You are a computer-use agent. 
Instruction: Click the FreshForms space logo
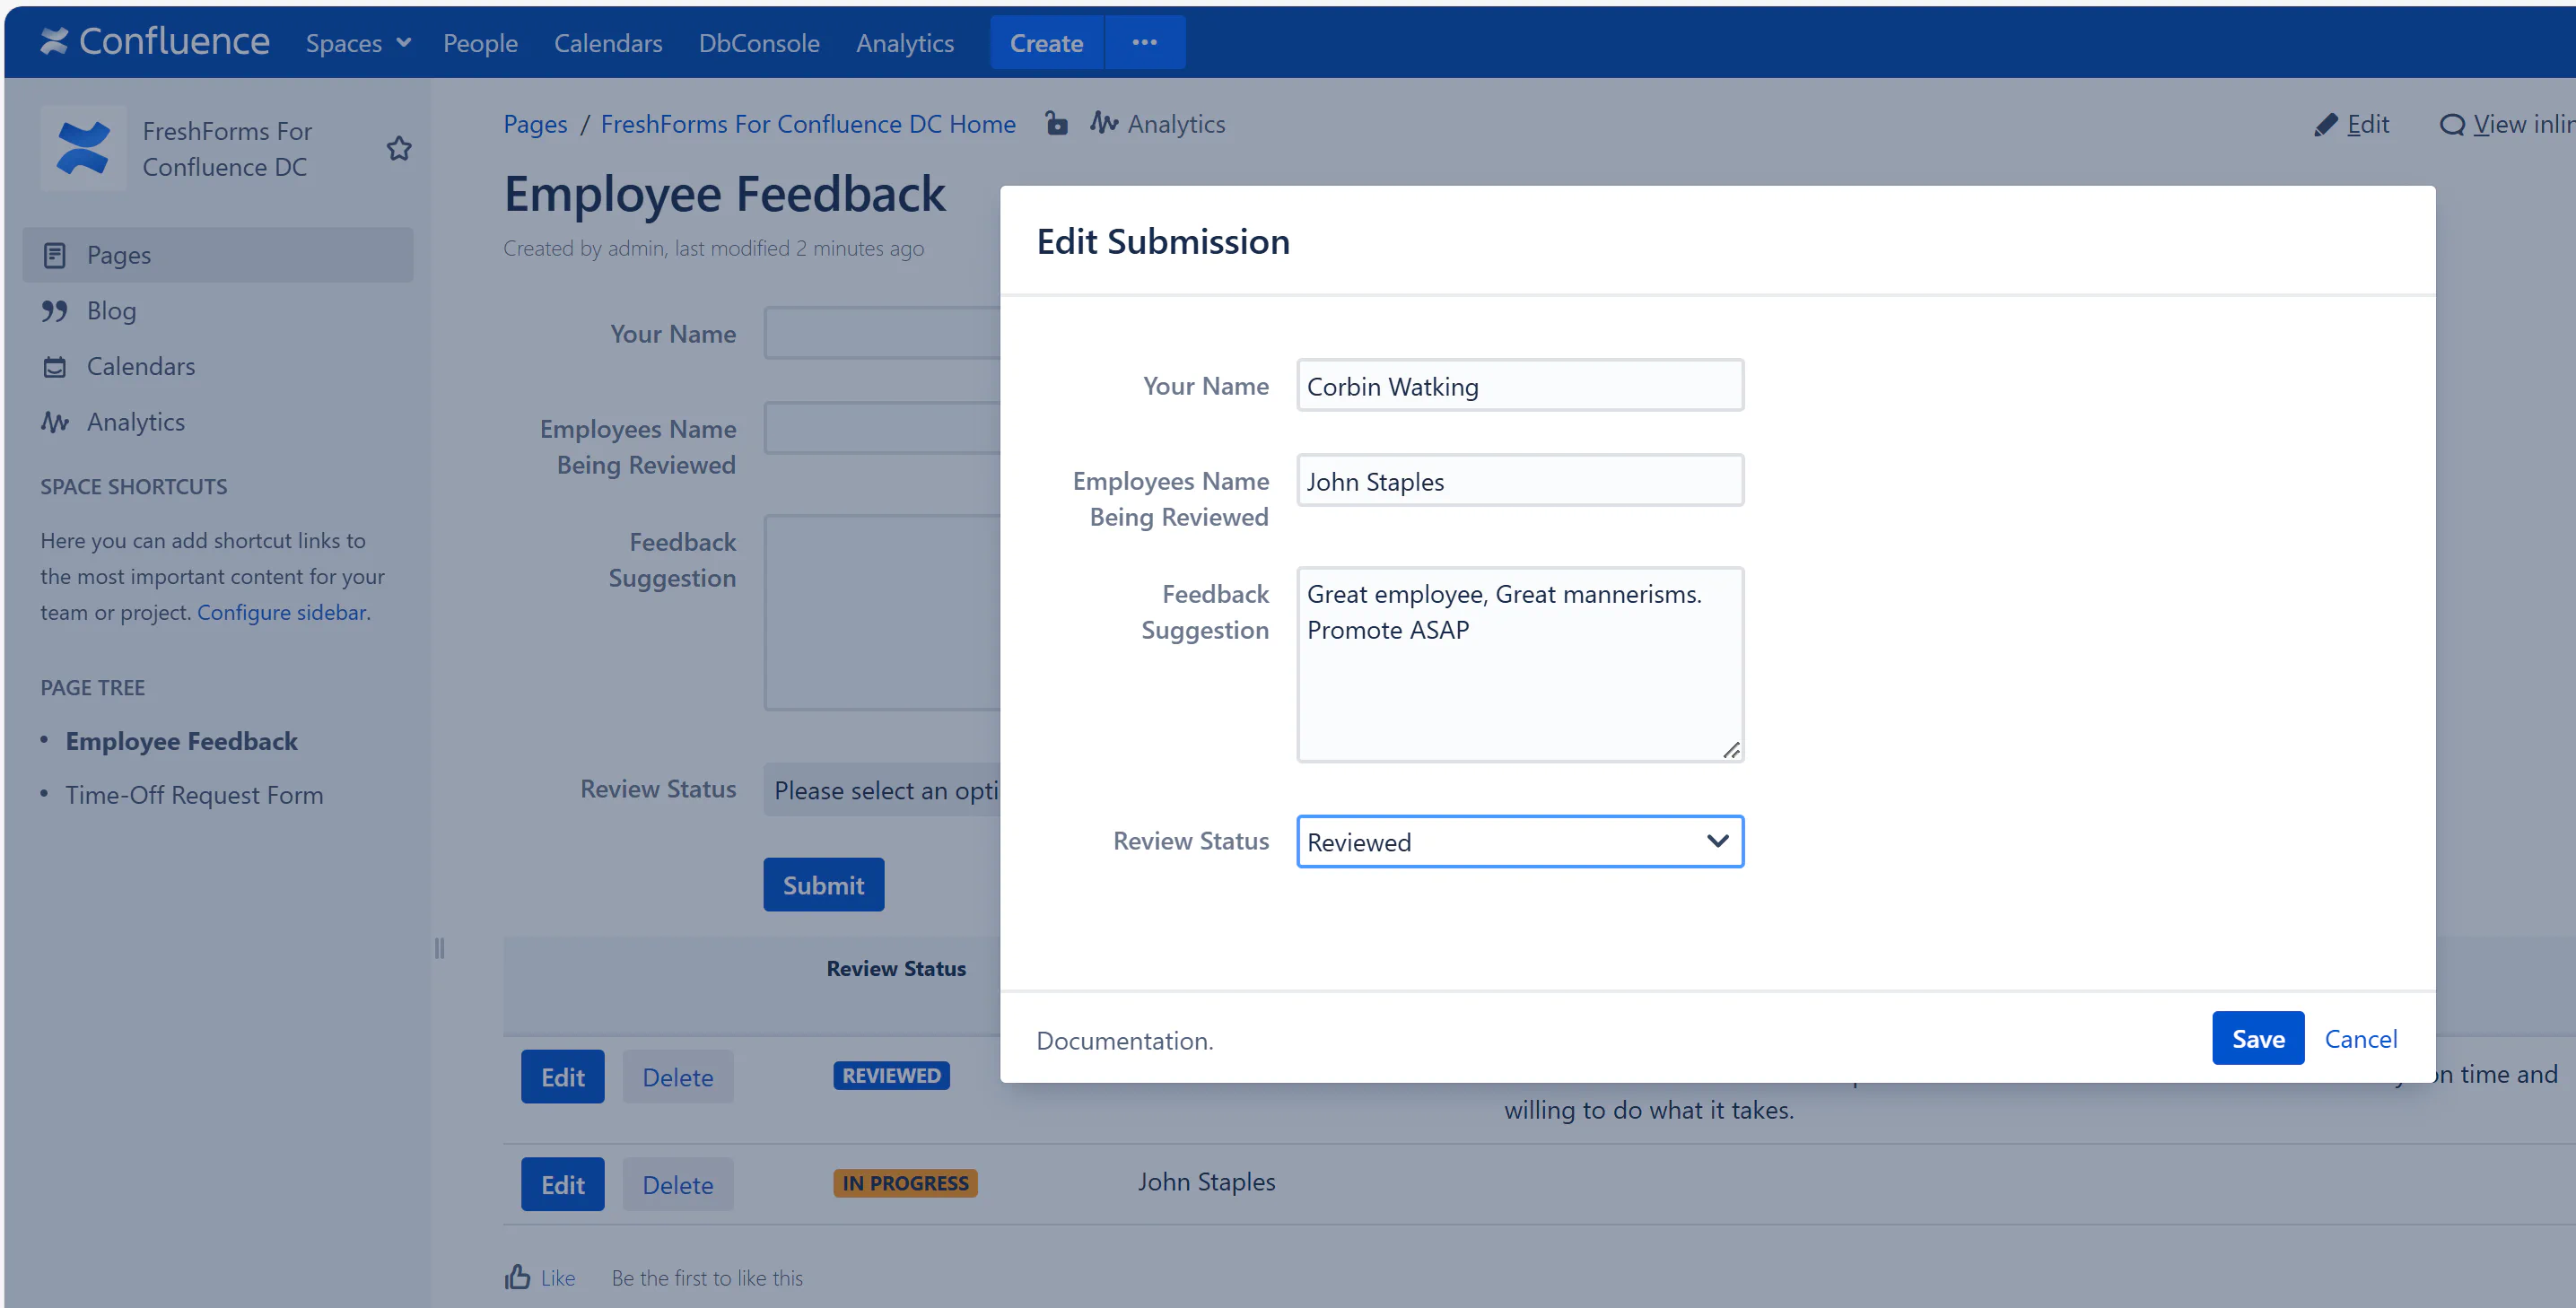pyautogui.click(x=83, y=148)
